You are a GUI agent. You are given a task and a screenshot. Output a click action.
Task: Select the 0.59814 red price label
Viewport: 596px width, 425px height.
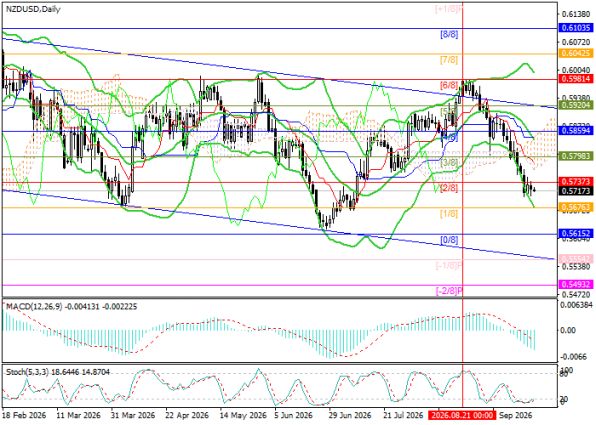coord(575,79)
